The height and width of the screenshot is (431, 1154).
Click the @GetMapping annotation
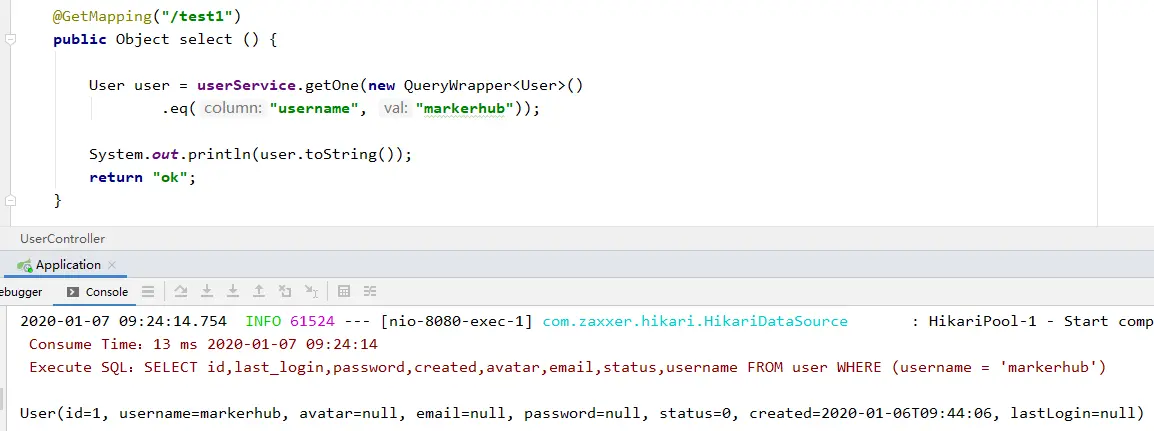click(102, 15)
